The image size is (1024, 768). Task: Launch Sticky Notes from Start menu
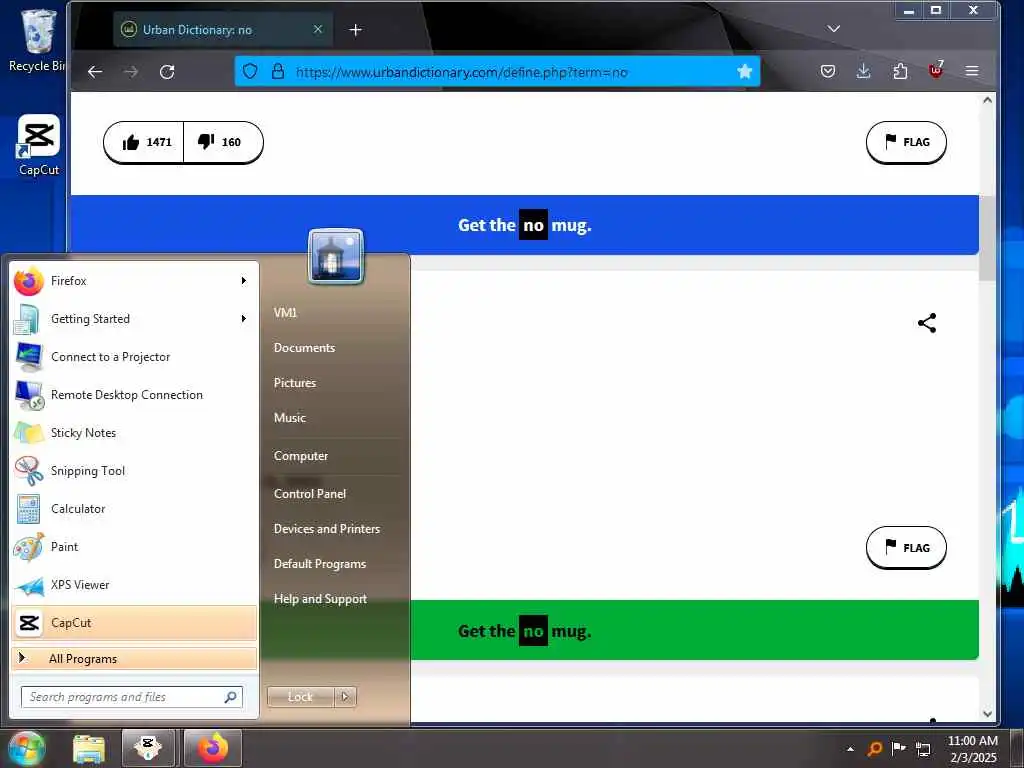tap(135, 432)
